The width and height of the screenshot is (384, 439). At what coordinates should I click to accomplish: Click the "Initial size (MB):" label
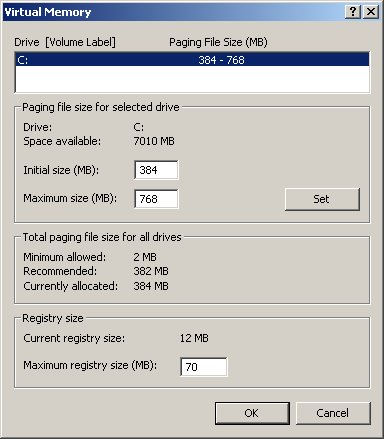[x=61, y=170]
